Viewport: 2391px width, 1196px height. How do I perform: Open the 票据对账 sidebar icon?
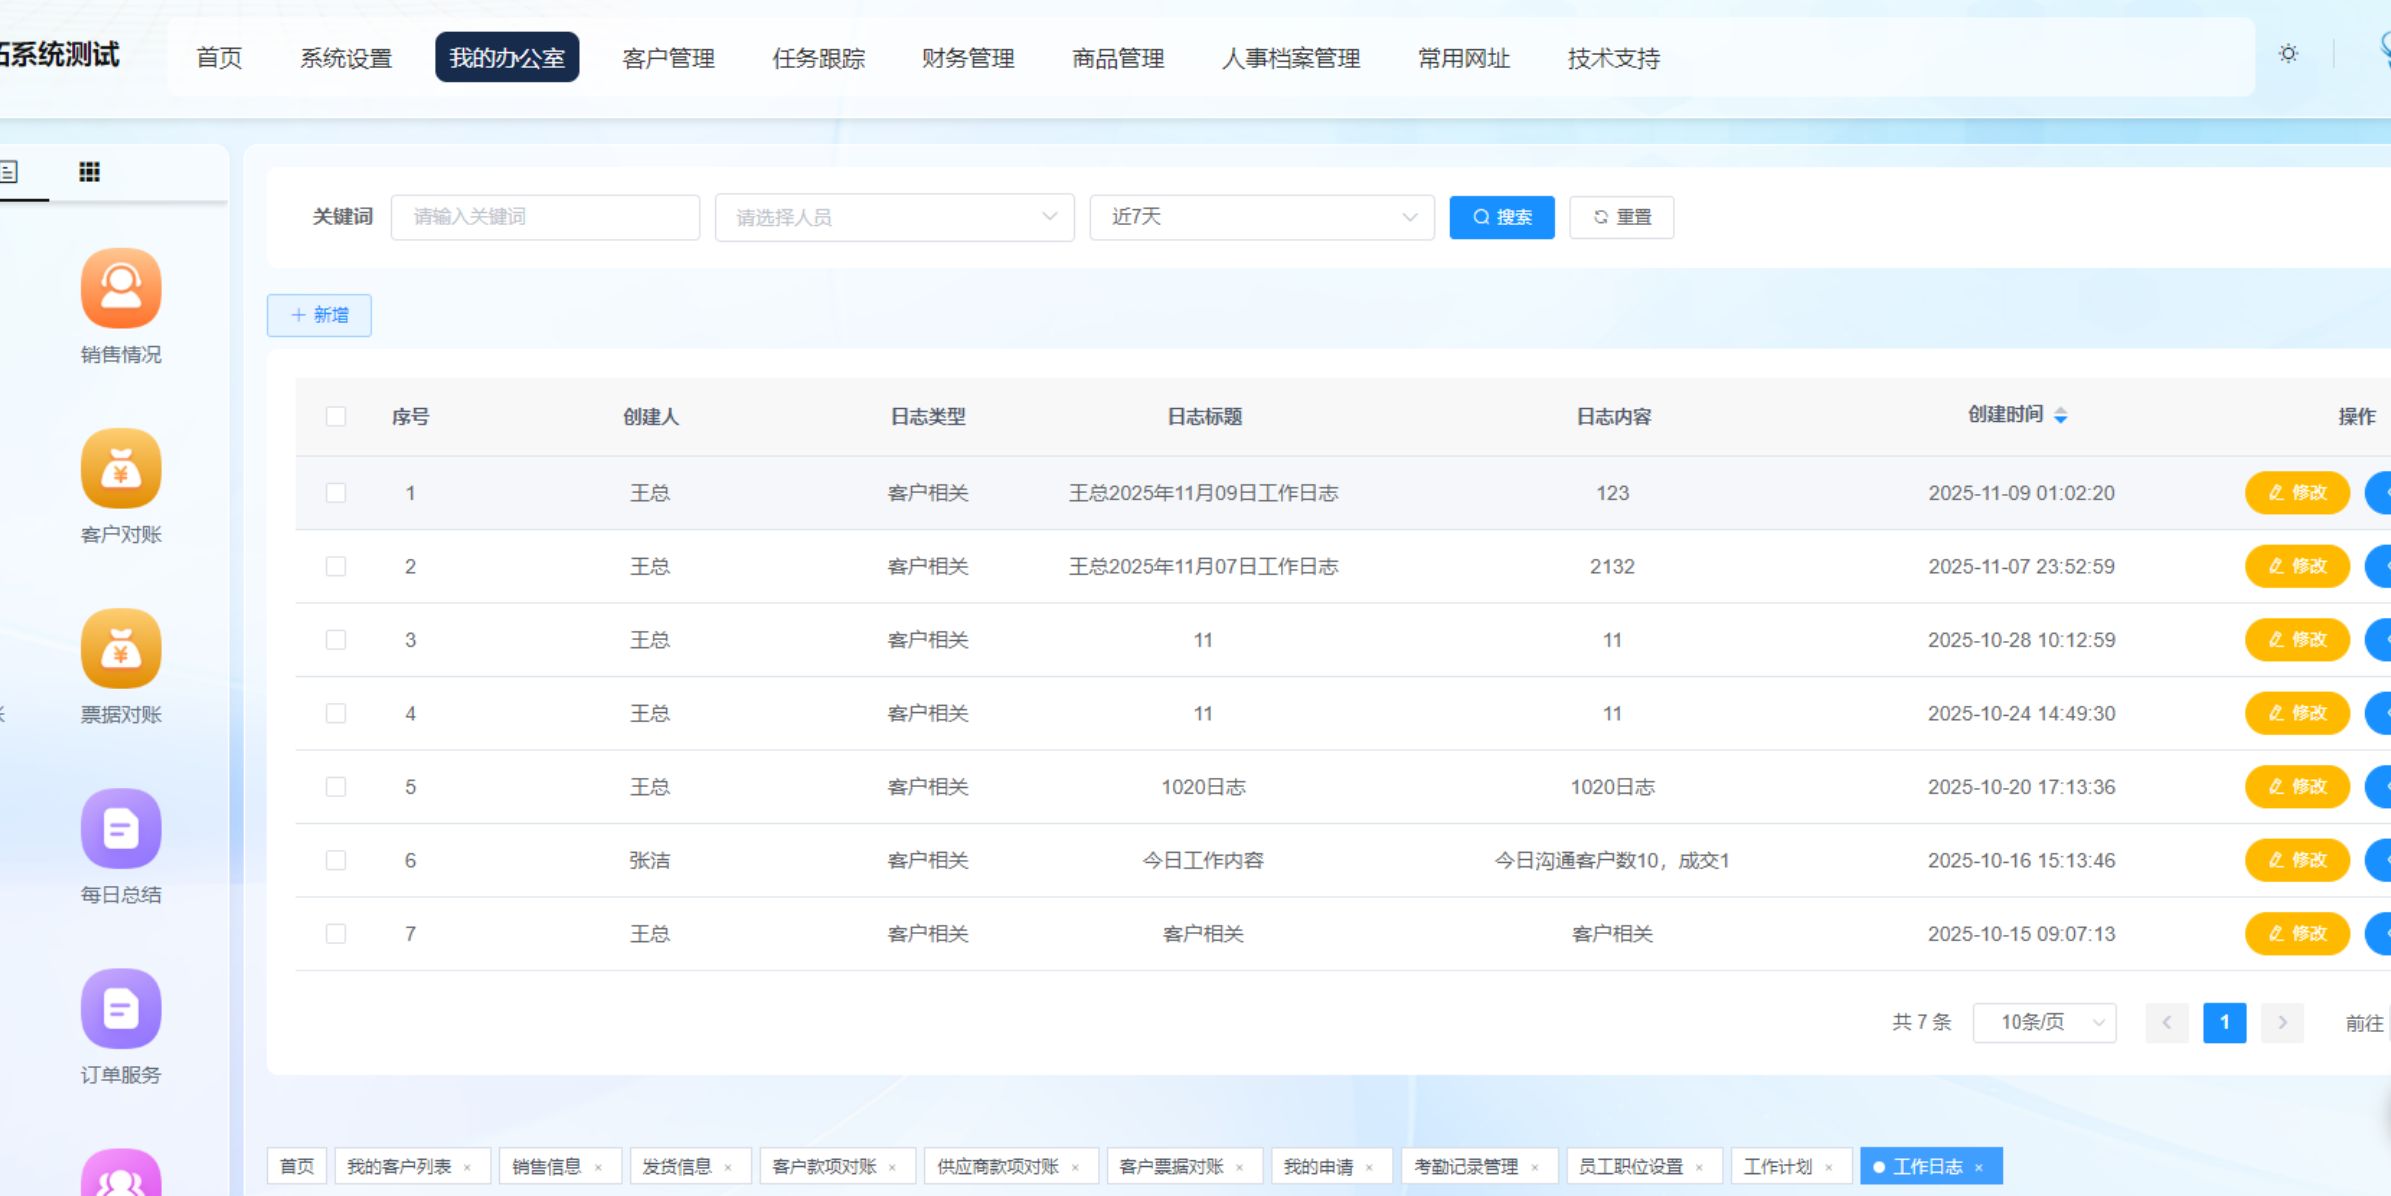pyautogui.click(x=121, y=648)
